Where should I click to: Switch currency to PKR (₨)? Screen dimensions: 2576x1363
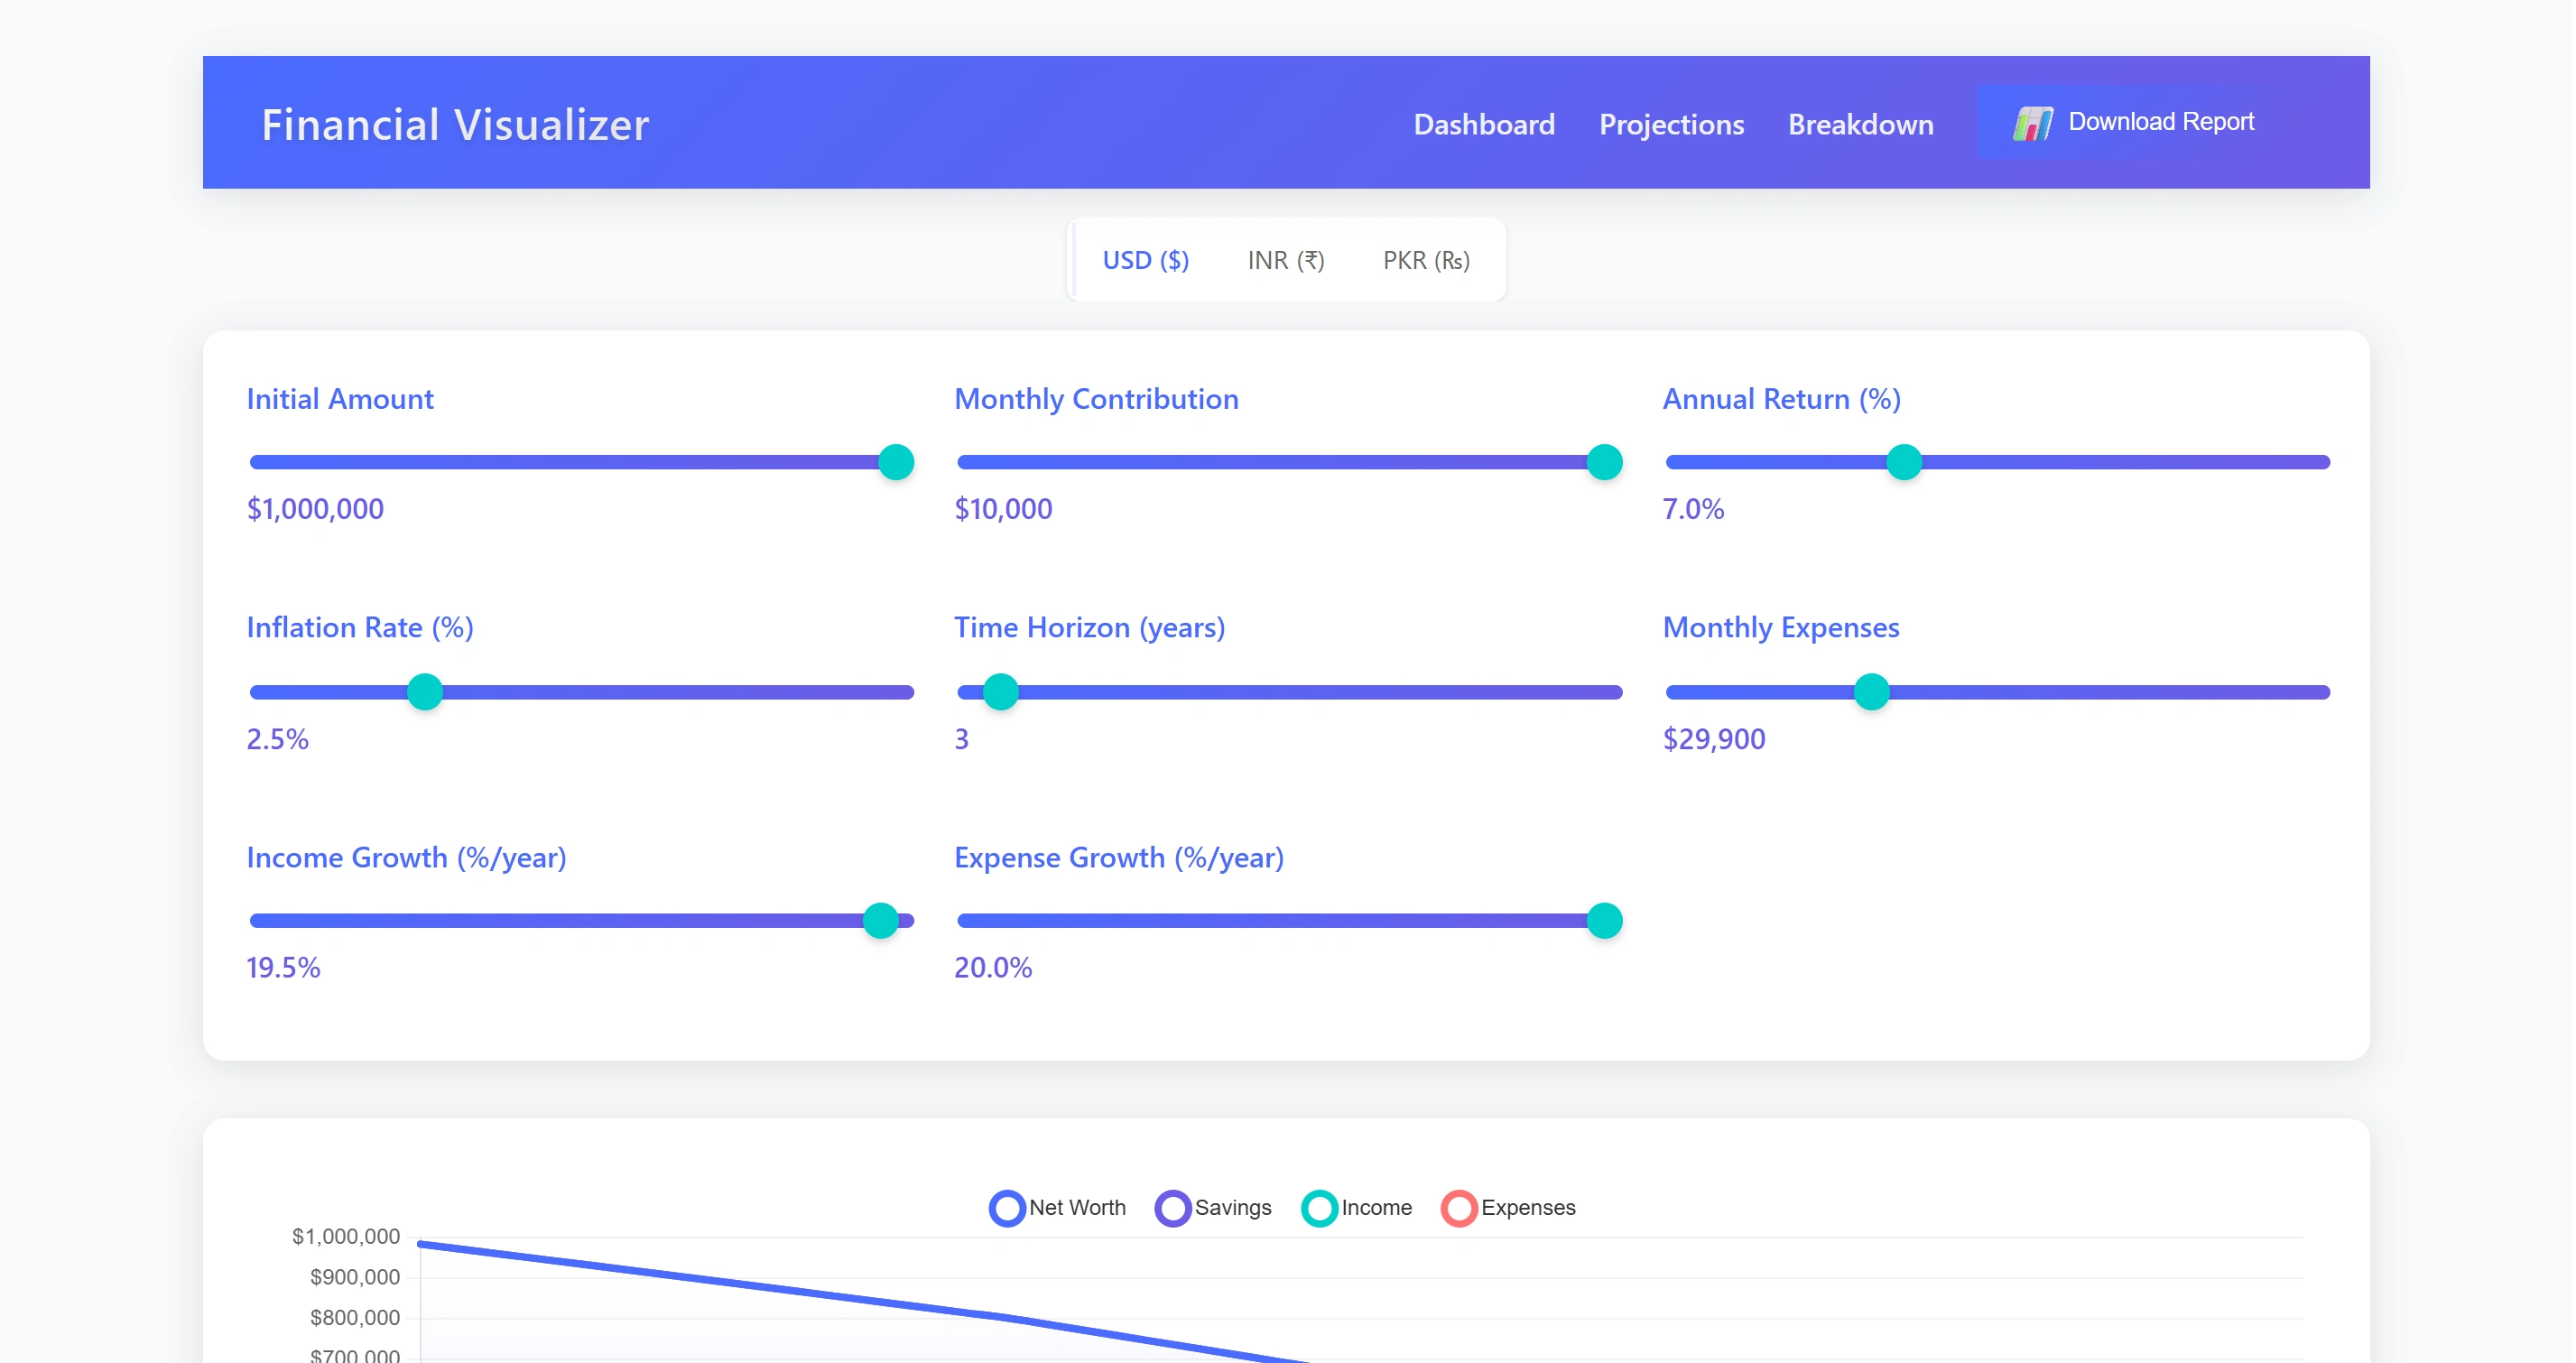point(1425,260)
